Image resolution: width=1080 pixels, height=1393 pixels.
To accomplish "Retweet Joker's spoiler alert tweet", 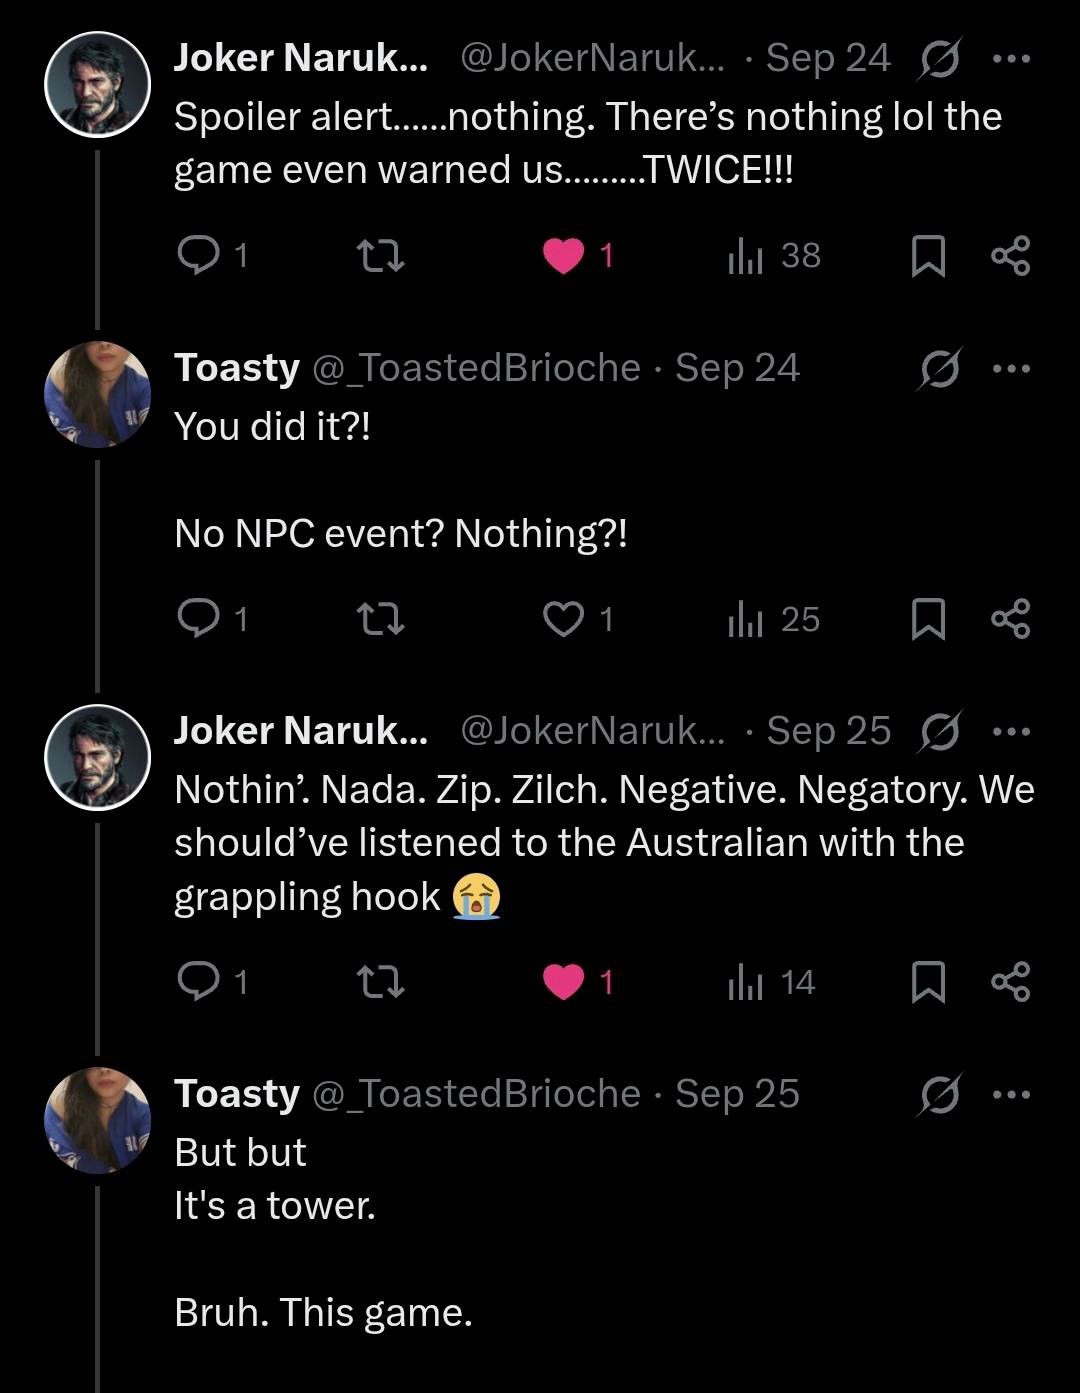I will pyautogui.click(x=381, y=257).
